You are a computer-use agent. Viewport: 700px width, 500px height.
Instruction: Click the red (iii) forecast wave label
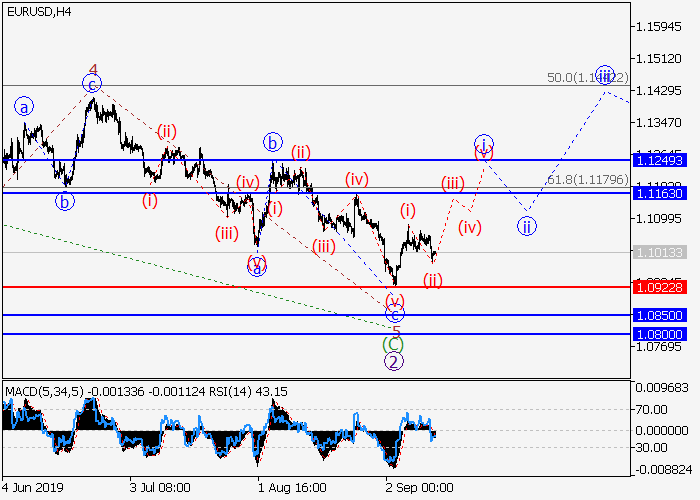[453, 184]
